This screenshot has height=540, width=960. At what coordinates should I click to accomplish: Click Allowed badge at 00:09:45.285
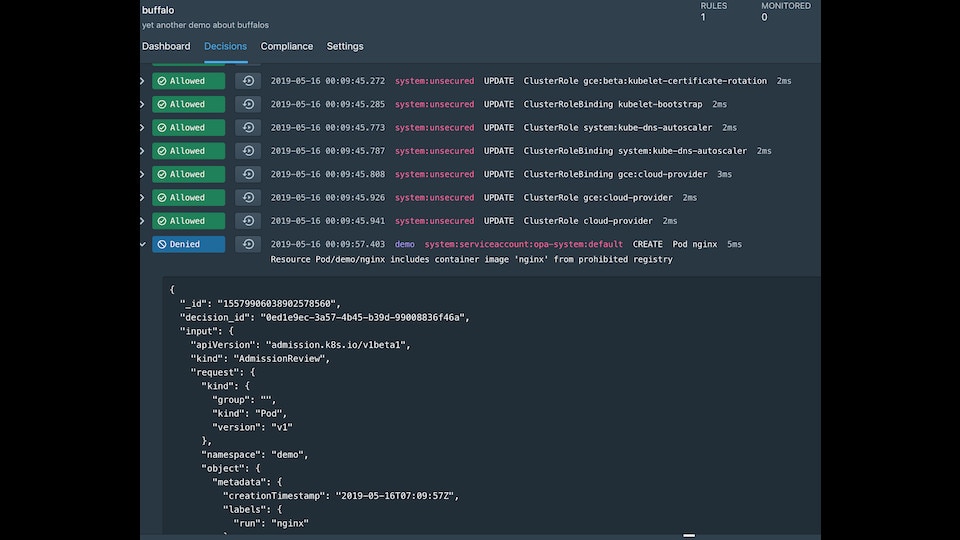tap(189, 104)
